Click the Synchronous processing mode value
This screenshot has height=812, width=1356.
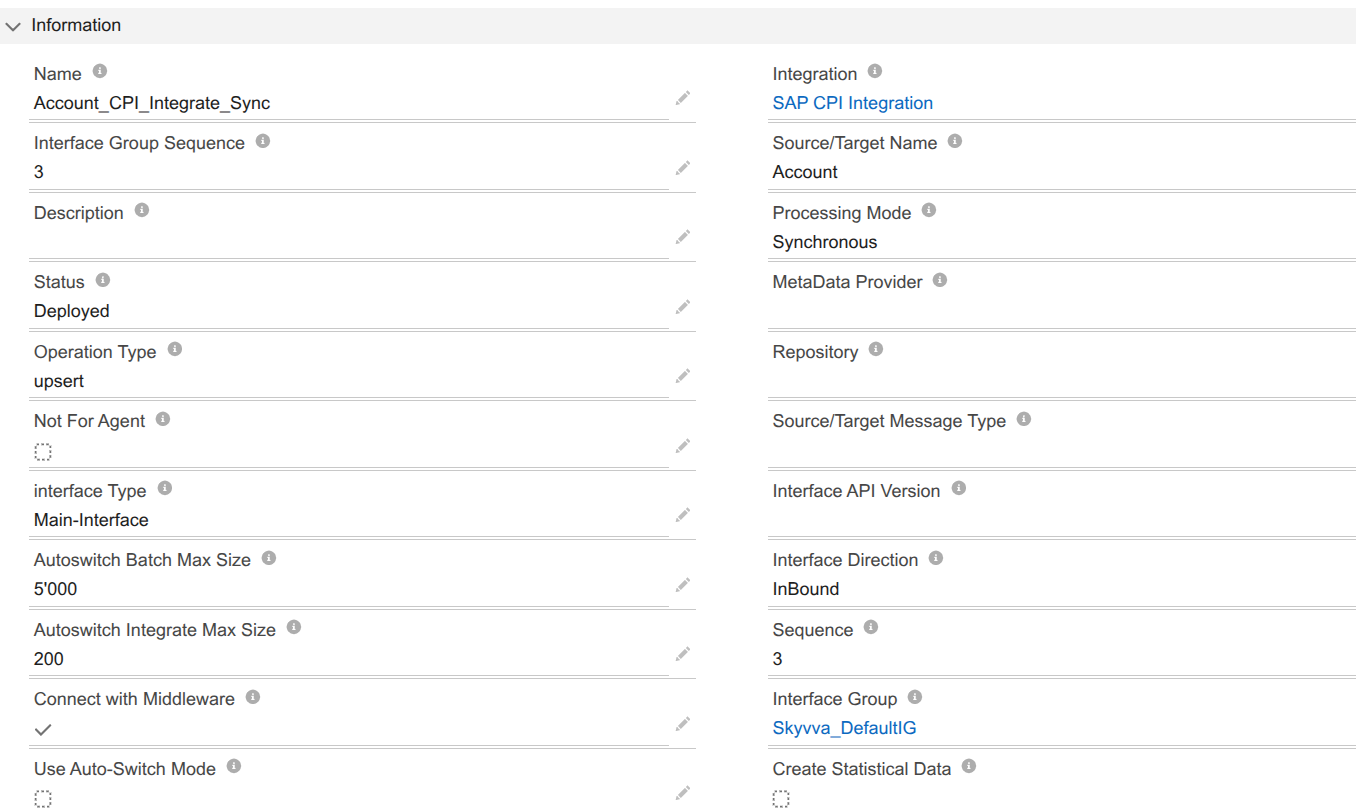(825, 242)
